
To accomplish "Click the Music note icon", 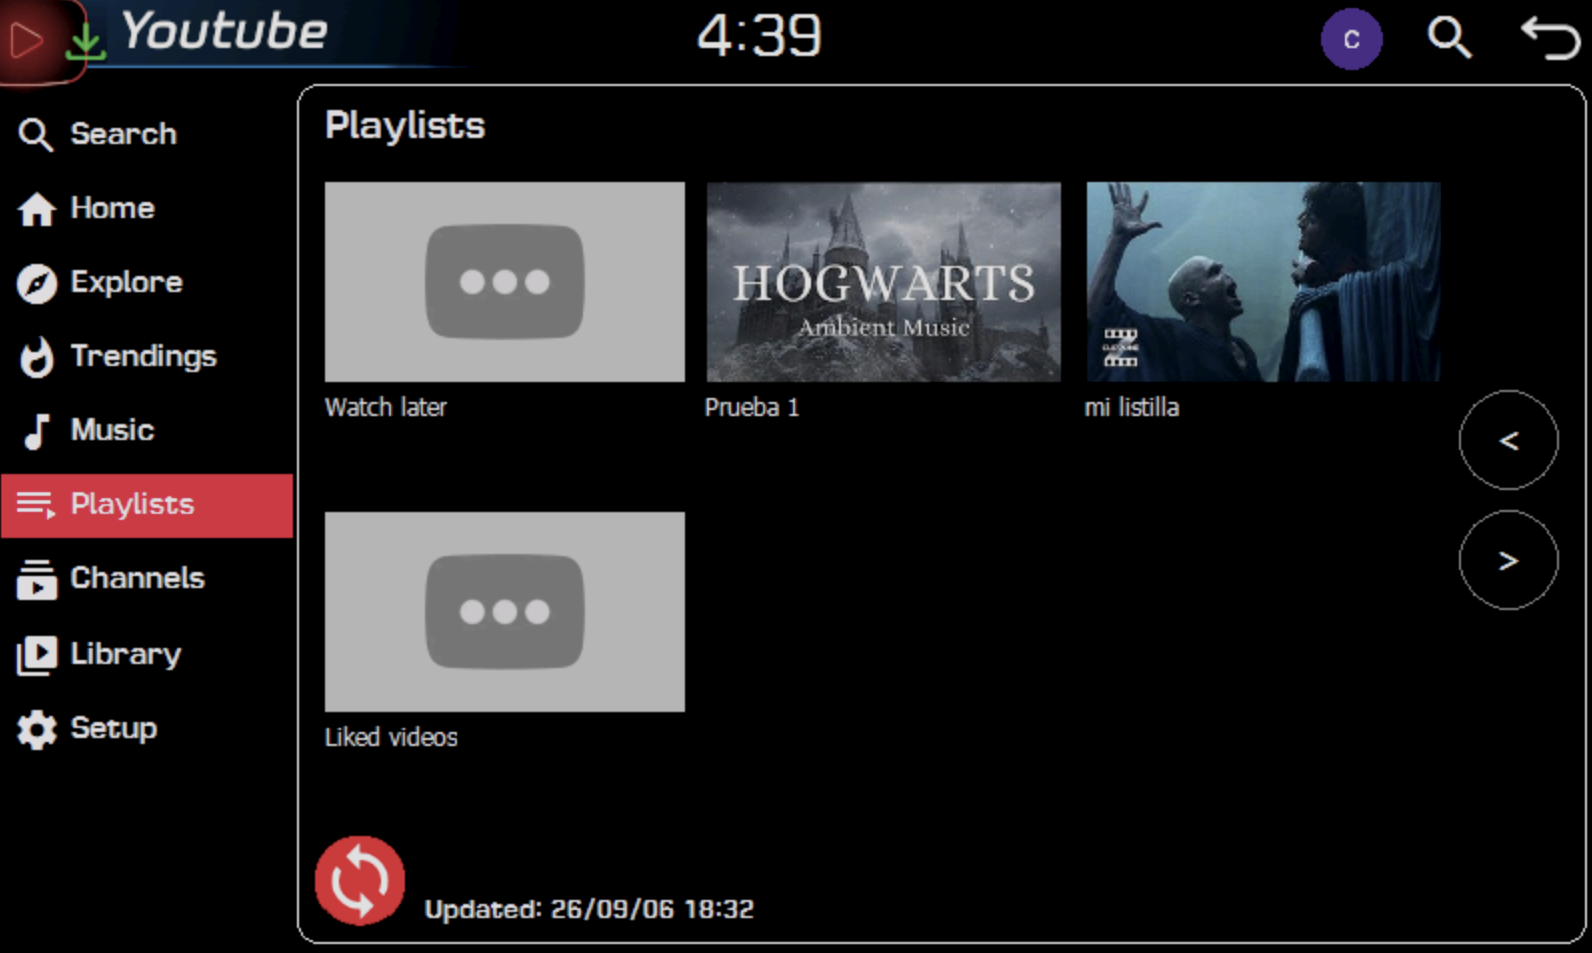I will (x=37, y=431).
